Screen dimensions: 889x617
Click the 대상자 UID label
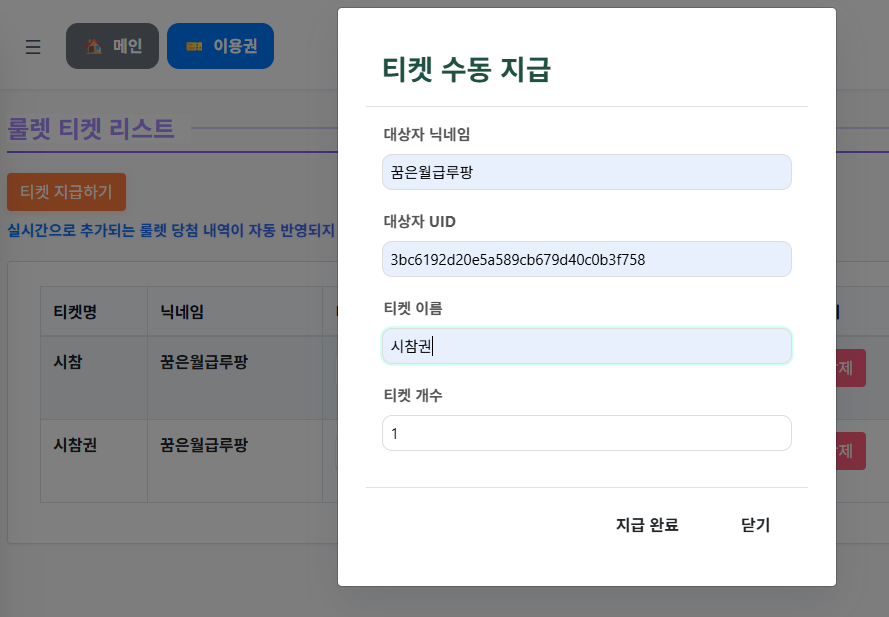click(x=420, y=221)
